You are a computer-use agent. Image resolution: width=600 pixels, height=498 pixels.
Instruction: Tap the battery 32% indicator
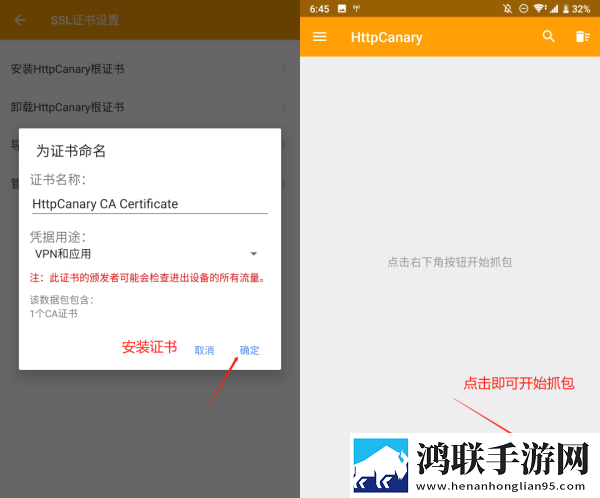576,9
